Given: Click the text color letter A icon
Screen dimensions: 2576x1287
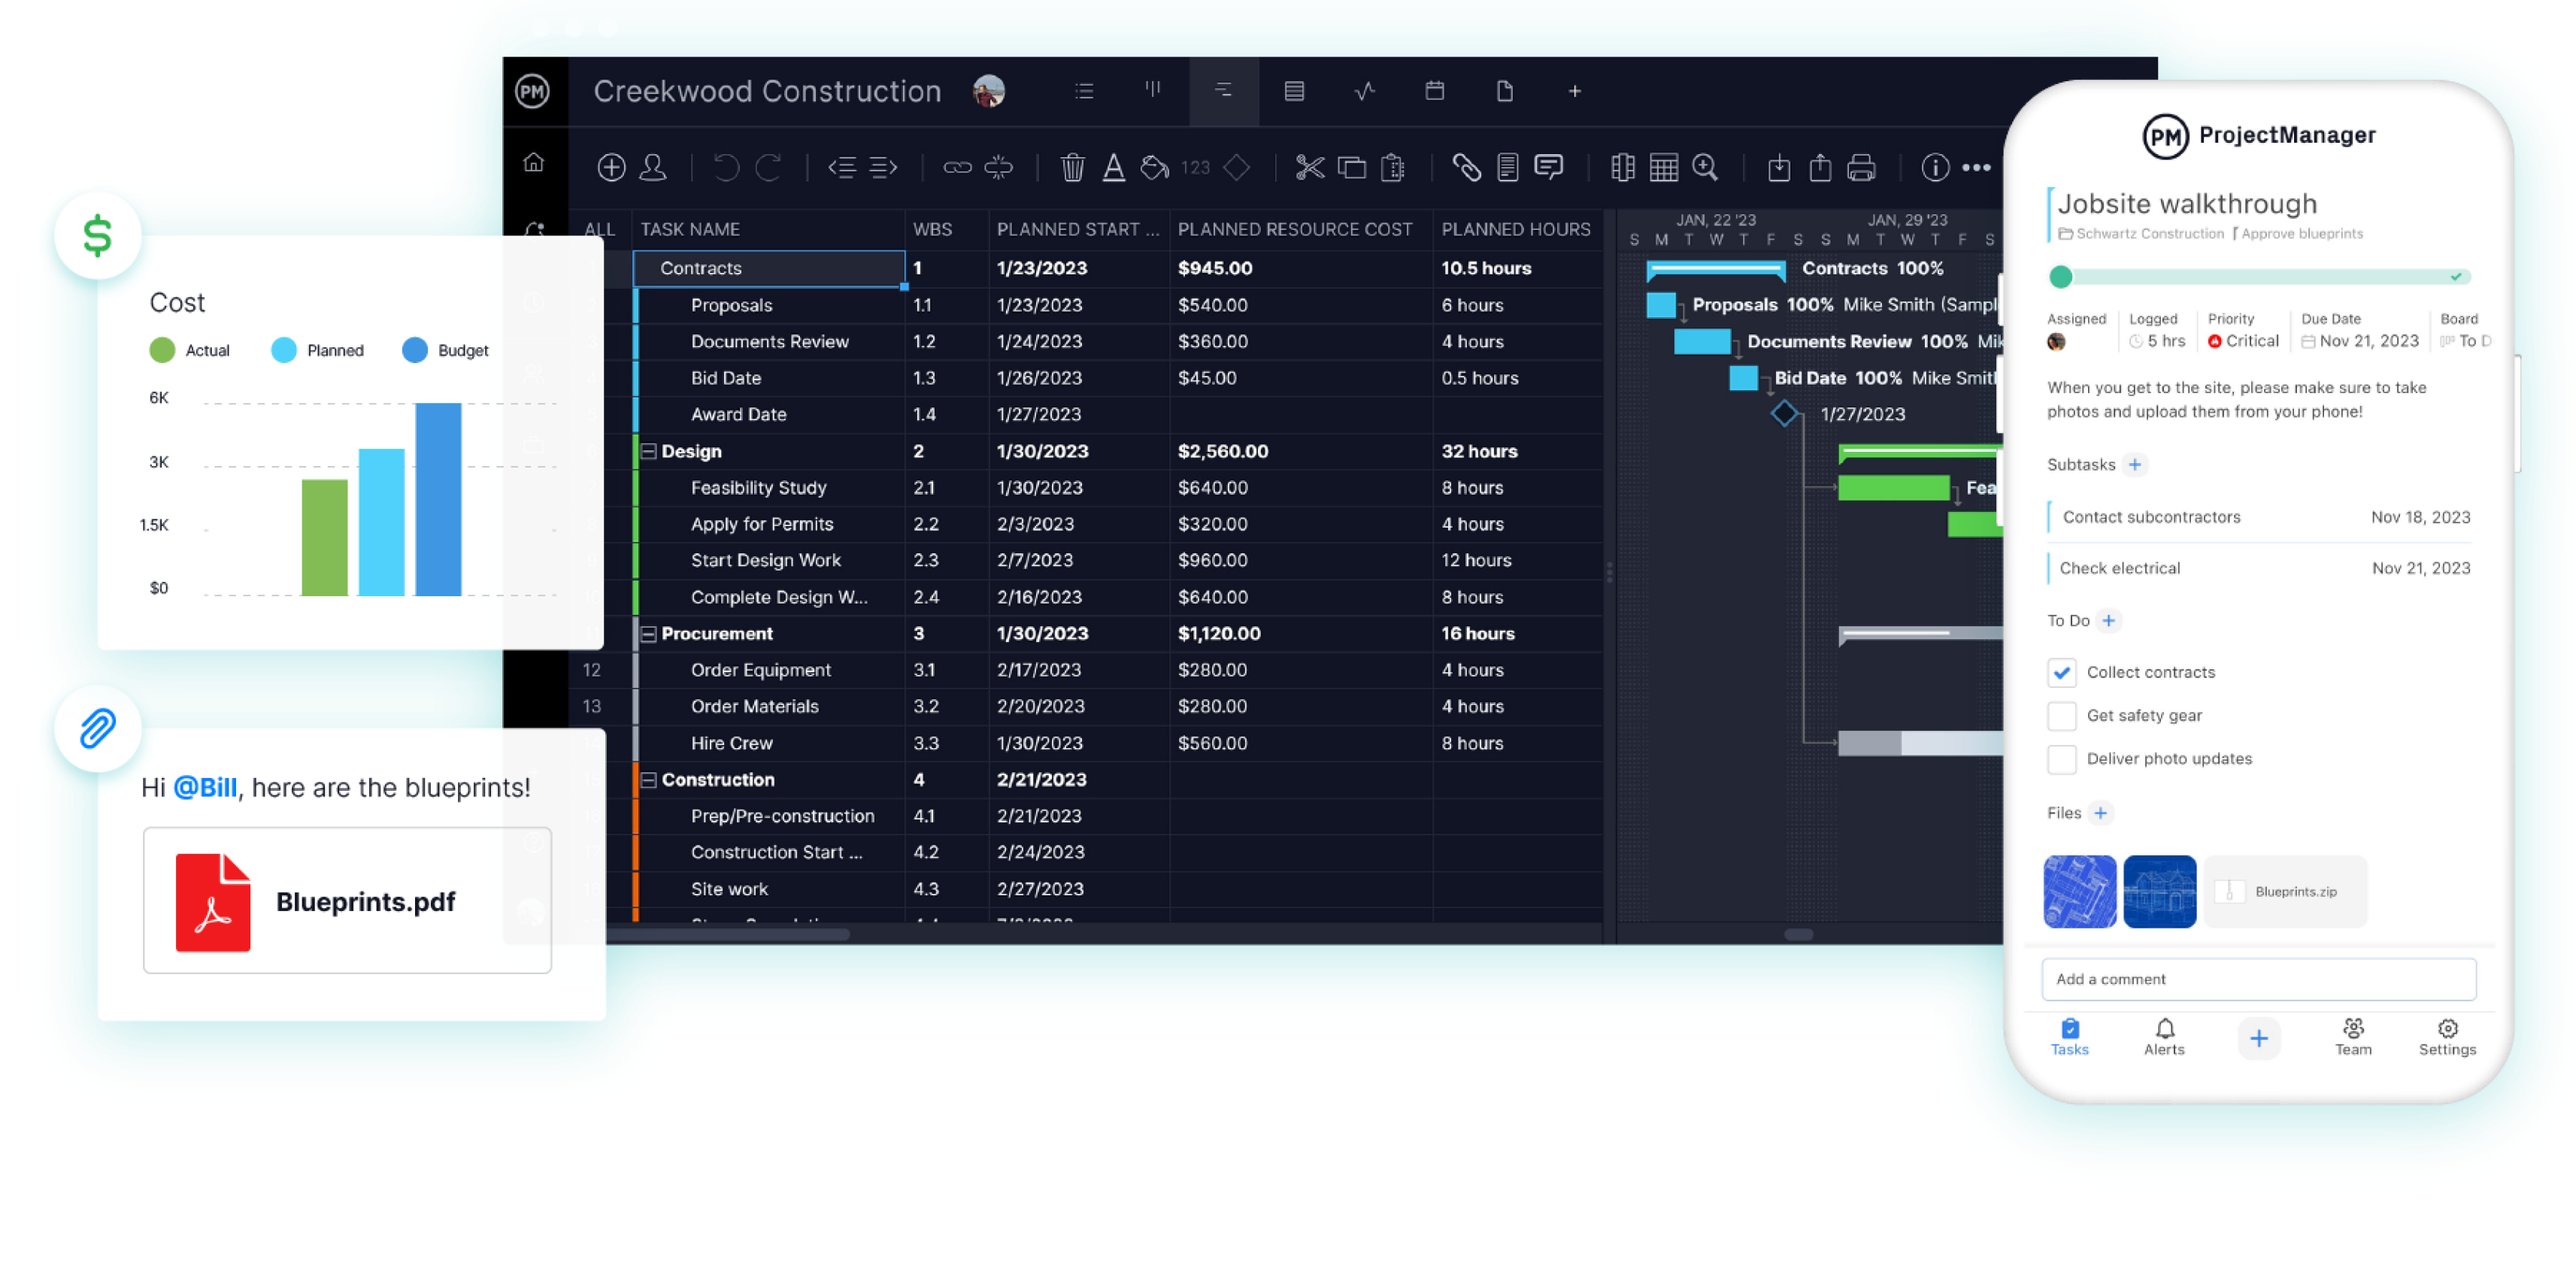Looking at the screenshot, I should [x=1113, y=167].
